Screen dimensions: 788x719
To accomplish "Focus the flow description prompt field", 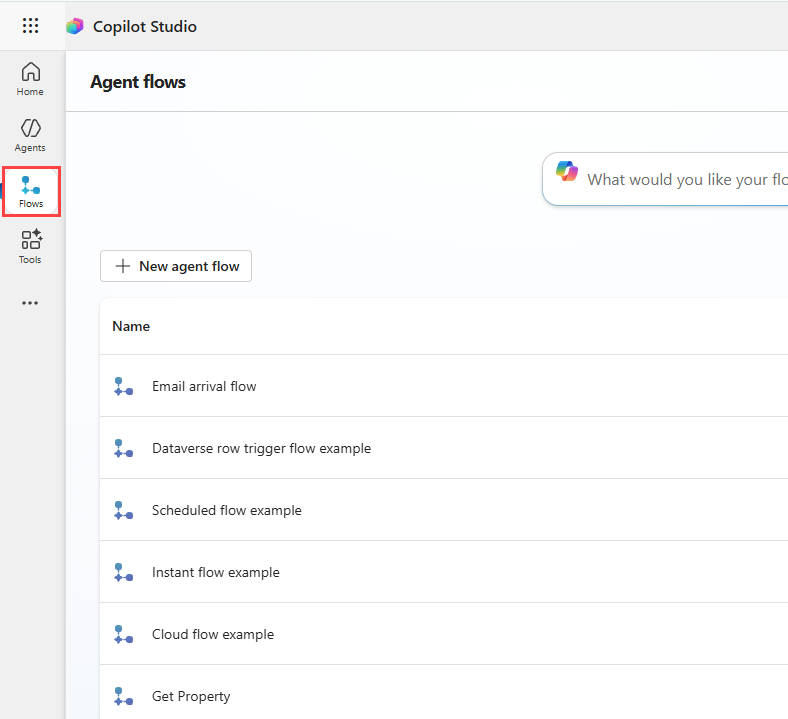I will tap(665, 179).
